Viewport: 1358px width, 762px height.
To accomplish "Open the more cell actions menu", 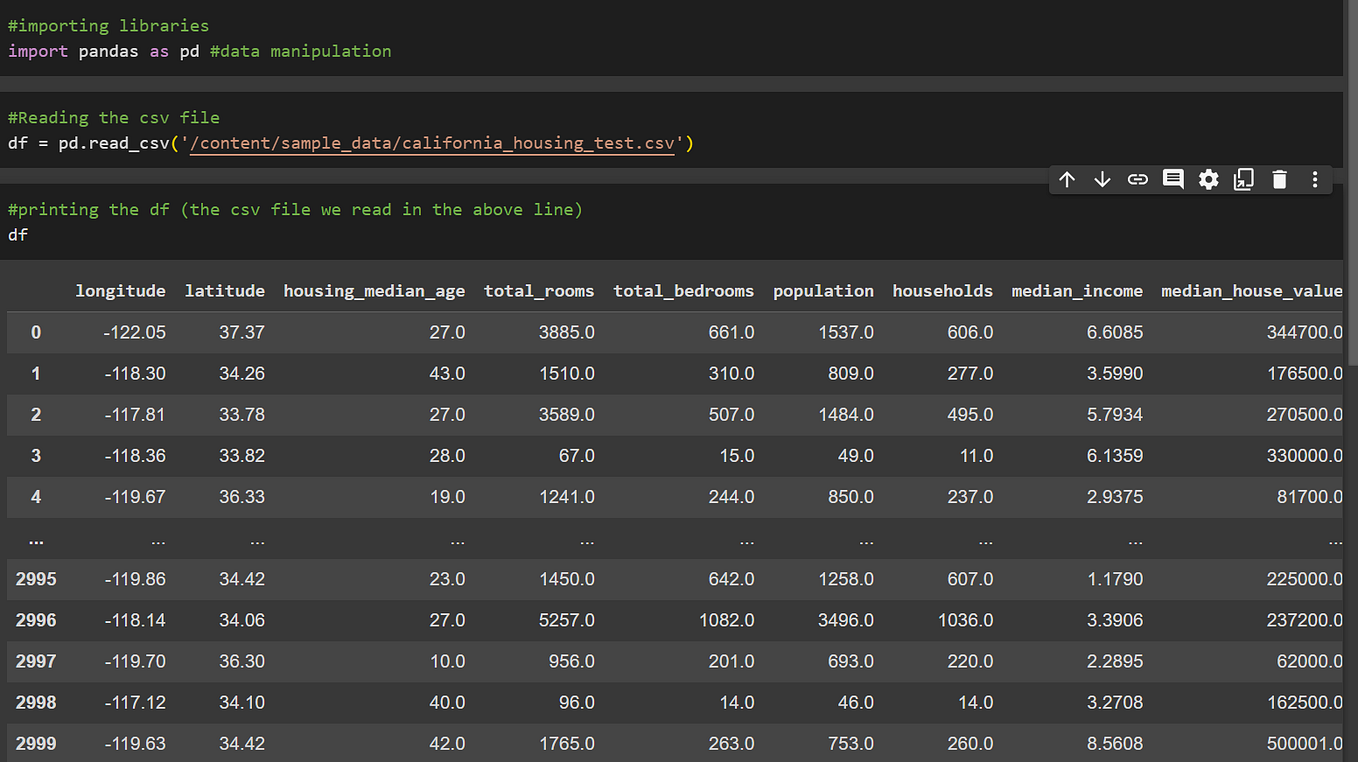I will (x=1315, y=179).
